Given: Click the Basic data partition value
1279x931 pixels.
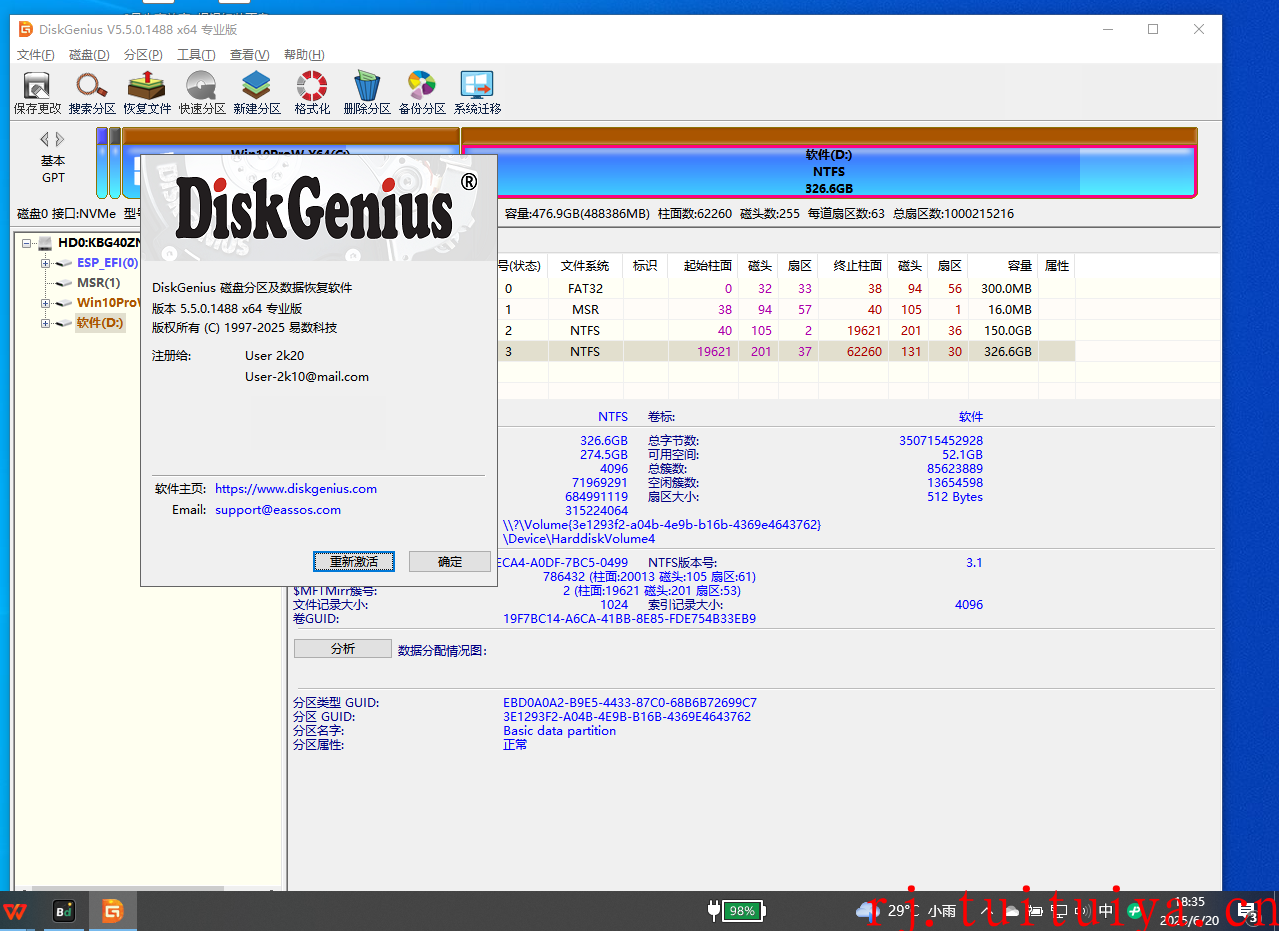Looking at the screenshot, I should [x=559, y=731].
